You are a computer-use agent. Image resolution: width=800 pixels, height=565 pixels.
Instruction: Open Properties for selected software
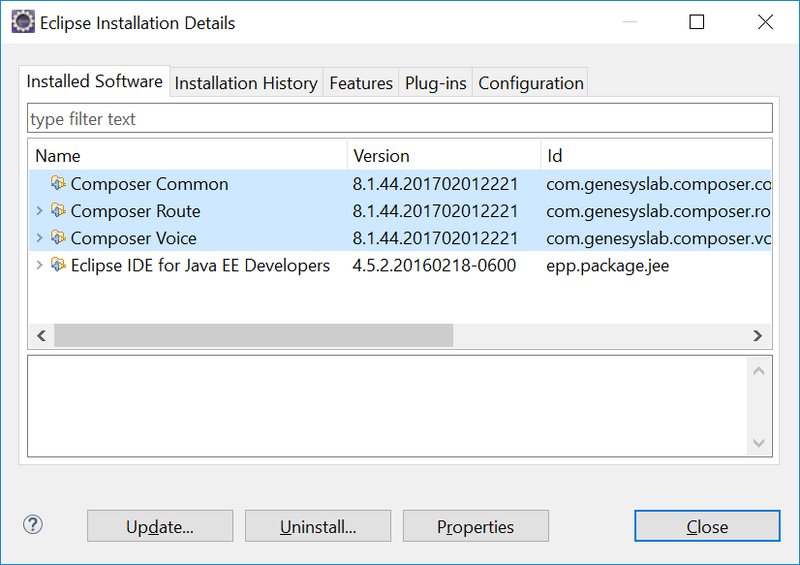(476, 526)
